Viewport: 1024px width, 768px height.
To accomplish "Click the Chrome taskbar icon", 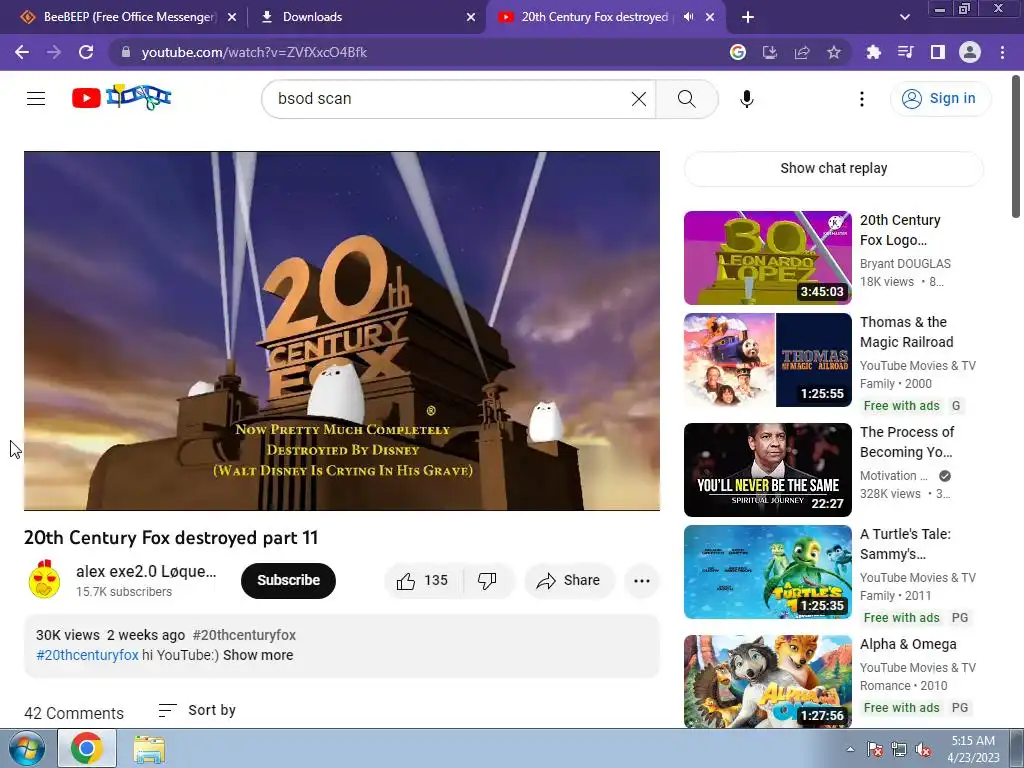I will (87, 749).
